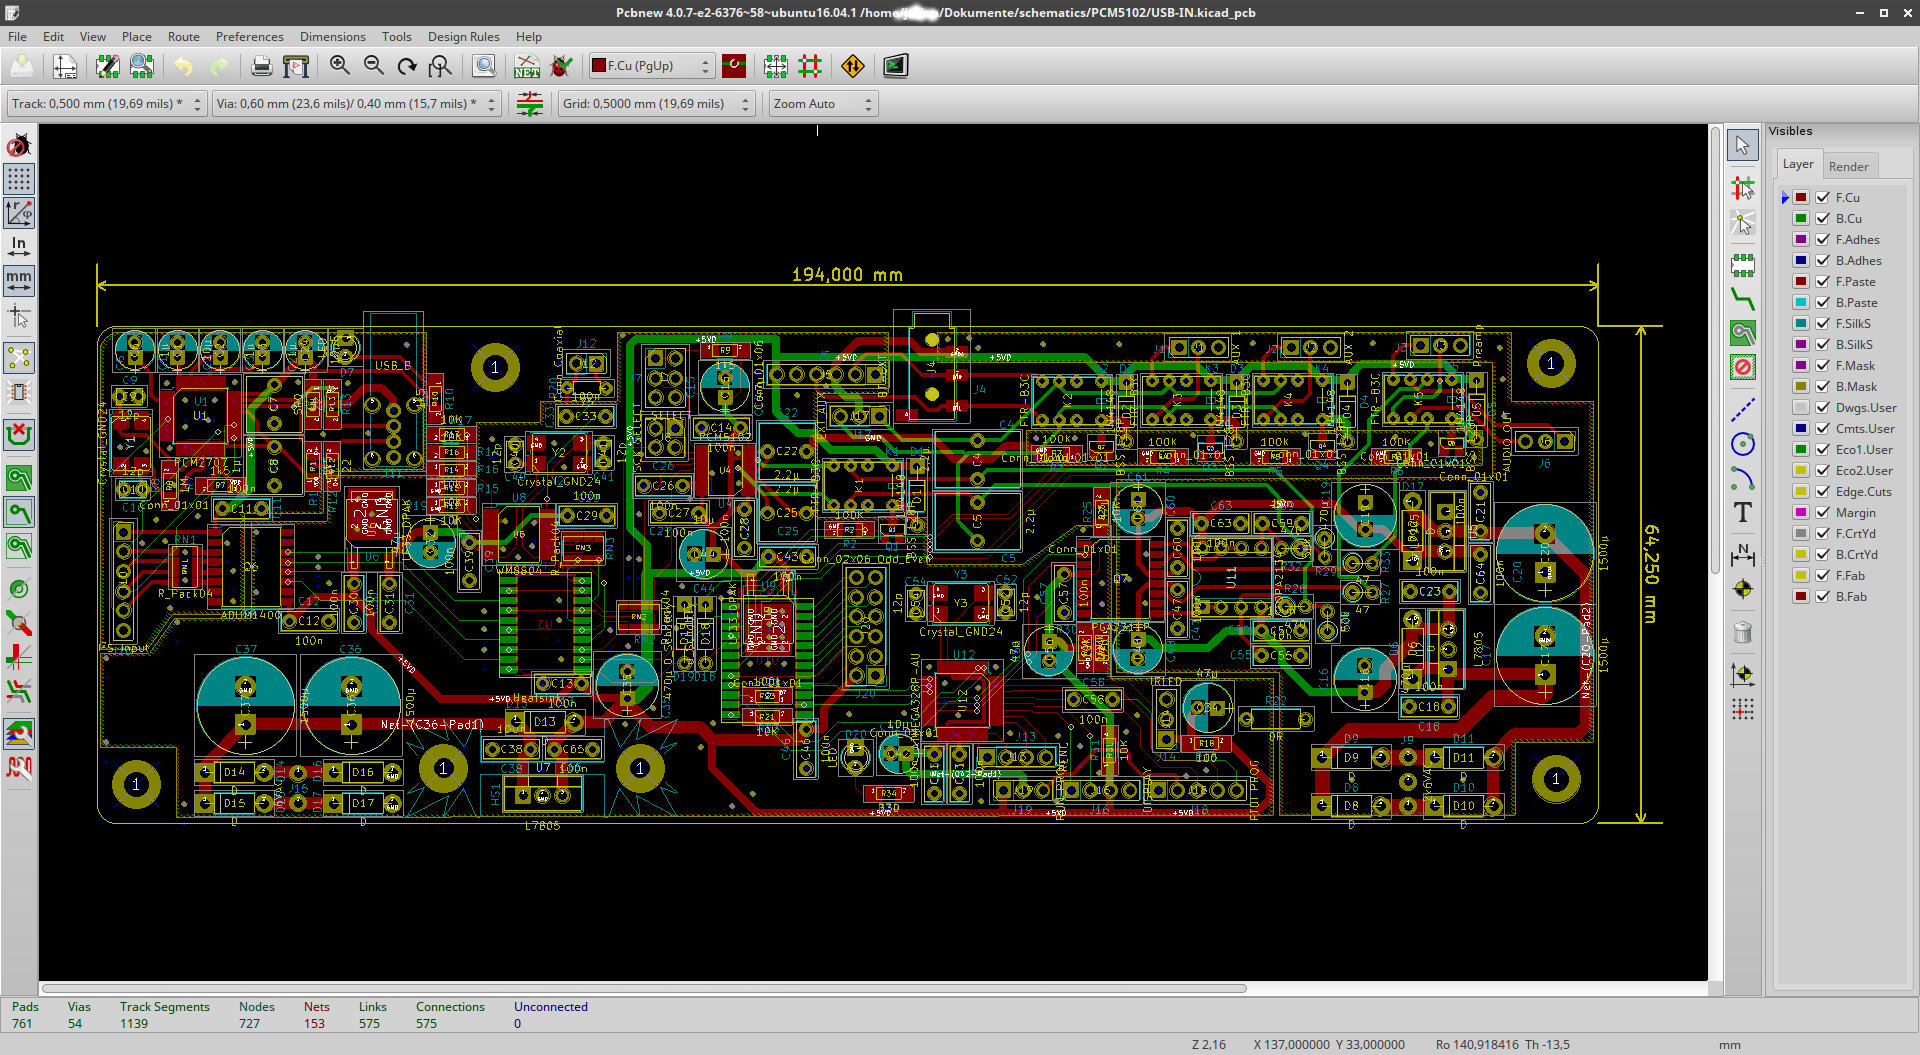Click the F.CrtYd layer color swatch

[1801, 534]
